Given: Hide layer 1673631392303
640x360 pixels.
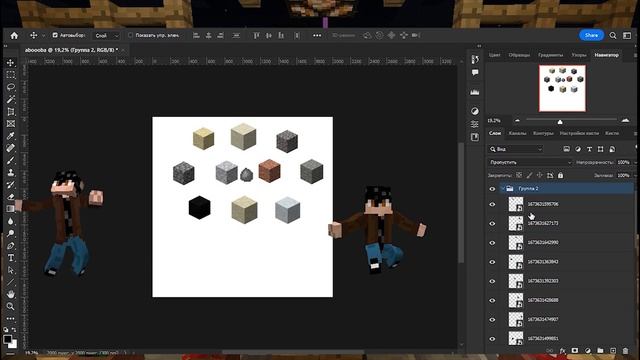Looking at the screenshot, I should pyautogui.click(x=492, y=281).
